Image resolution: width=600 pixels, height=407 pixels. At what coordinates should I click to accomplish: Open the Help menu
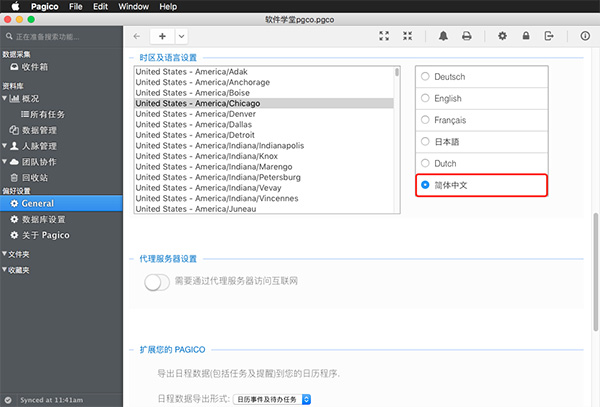(168, 7)
